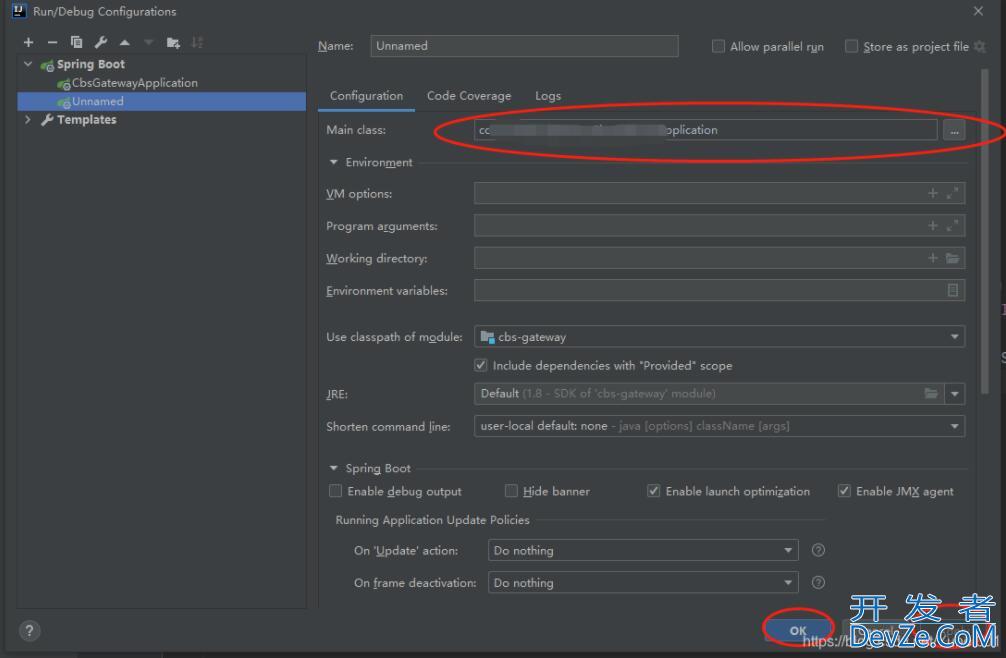Screen dimensions: 1006x658
Task: Browse for Main class with ellipsis button
Action: [x=954, y=130]
